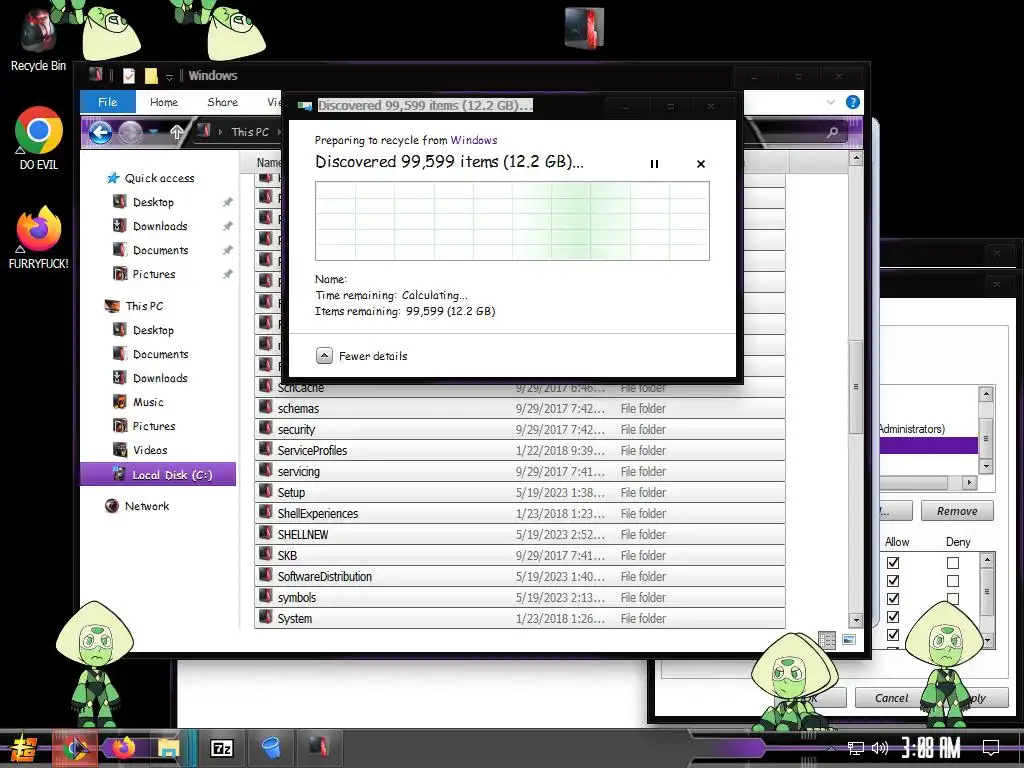Toggle first Deny checkbox in permissions
This screenshot has height=768, width=1024.
pyautogui.click(x=953, y=562)
